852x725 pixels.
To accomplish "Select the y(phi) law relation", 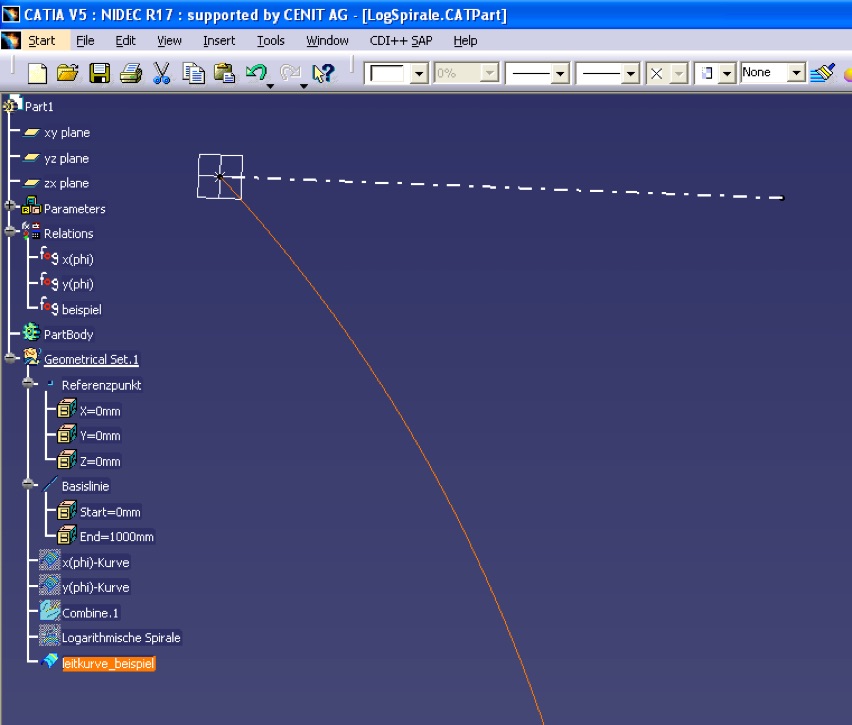I will tap(78, 284).
